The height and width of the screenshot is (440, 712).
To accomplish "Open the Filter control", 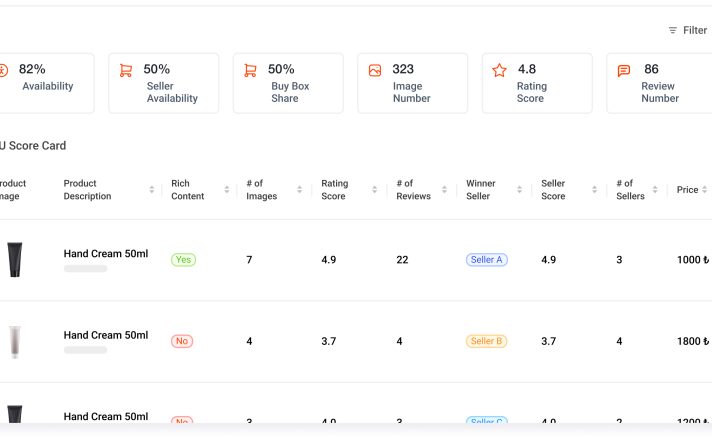I will [687, 30].
